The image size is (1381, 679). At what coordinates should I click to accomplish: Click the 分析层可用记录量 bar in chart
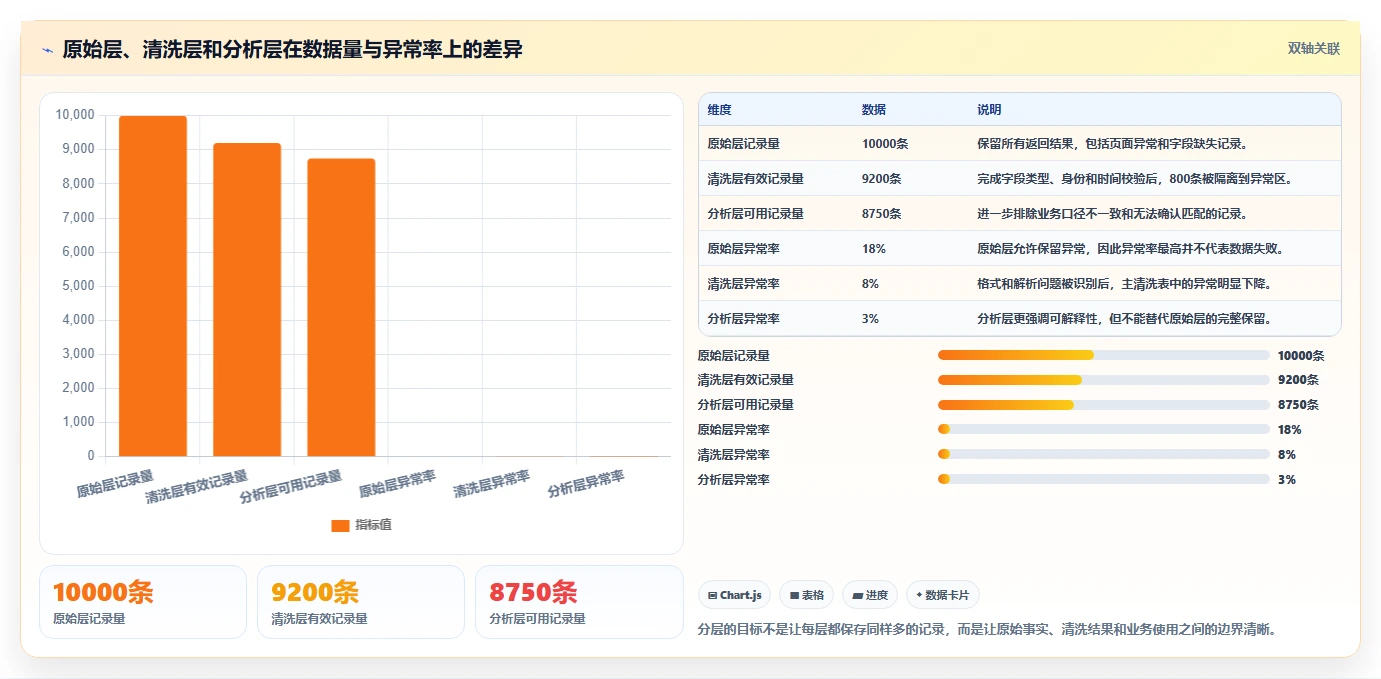coord(341,308)
